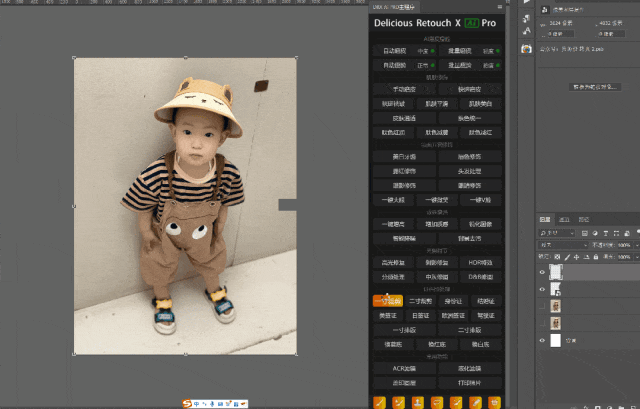Select the top layer's thumbnail

coord(556,272)
